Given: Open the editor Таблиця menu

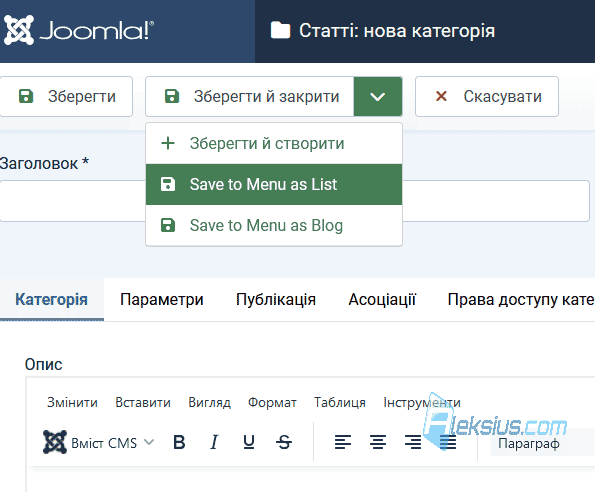Looking at the screenshot, I should (340, 402).
